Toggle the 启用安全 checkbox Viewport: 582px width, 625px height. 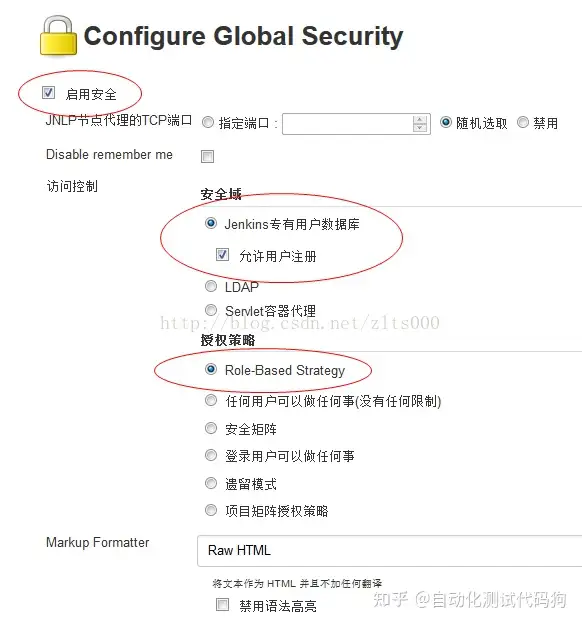coord(49,93)
